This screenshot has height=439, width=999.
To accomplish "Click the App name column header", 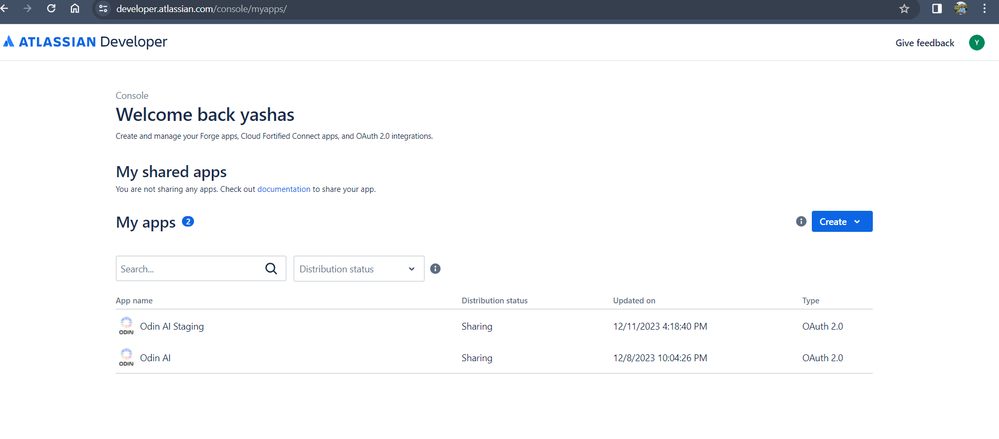I will [134, 300].
